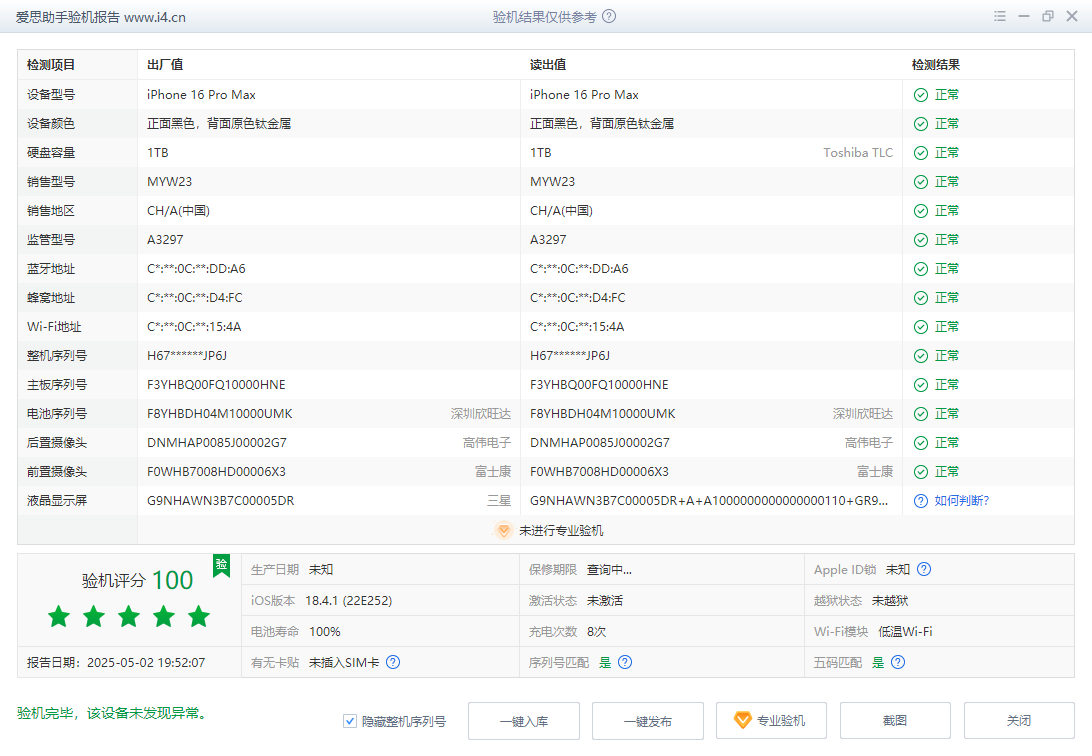The height and width of the screenshot is (756, 1092).
Task: Click the 越狱状态 未越狱 value
Action: [x=890, y=601]
